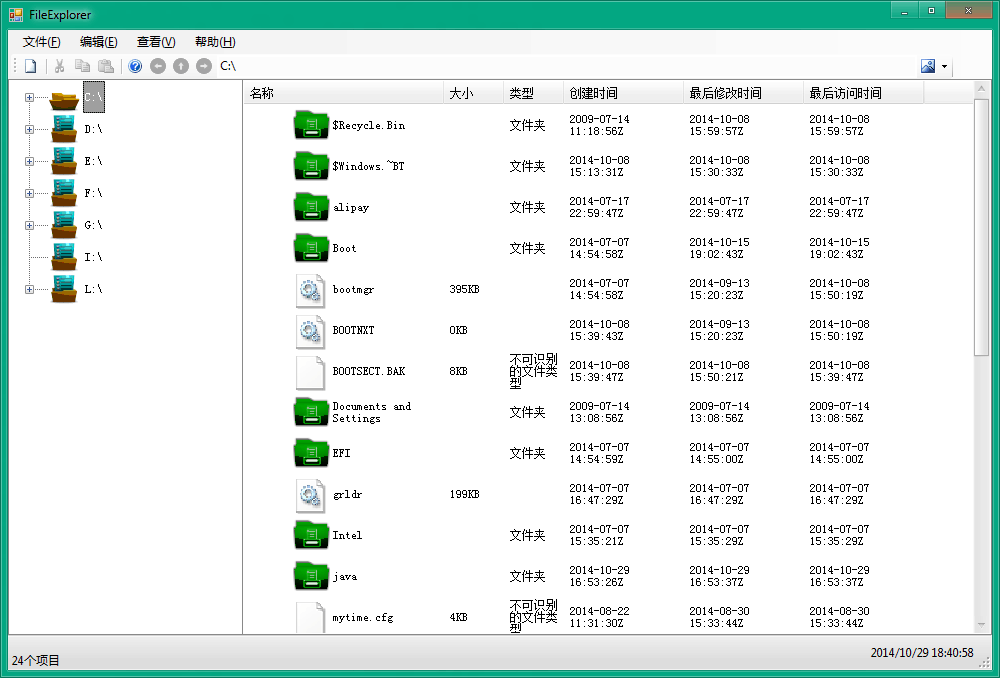Expand the L:\ tree node

pos(29,289)
